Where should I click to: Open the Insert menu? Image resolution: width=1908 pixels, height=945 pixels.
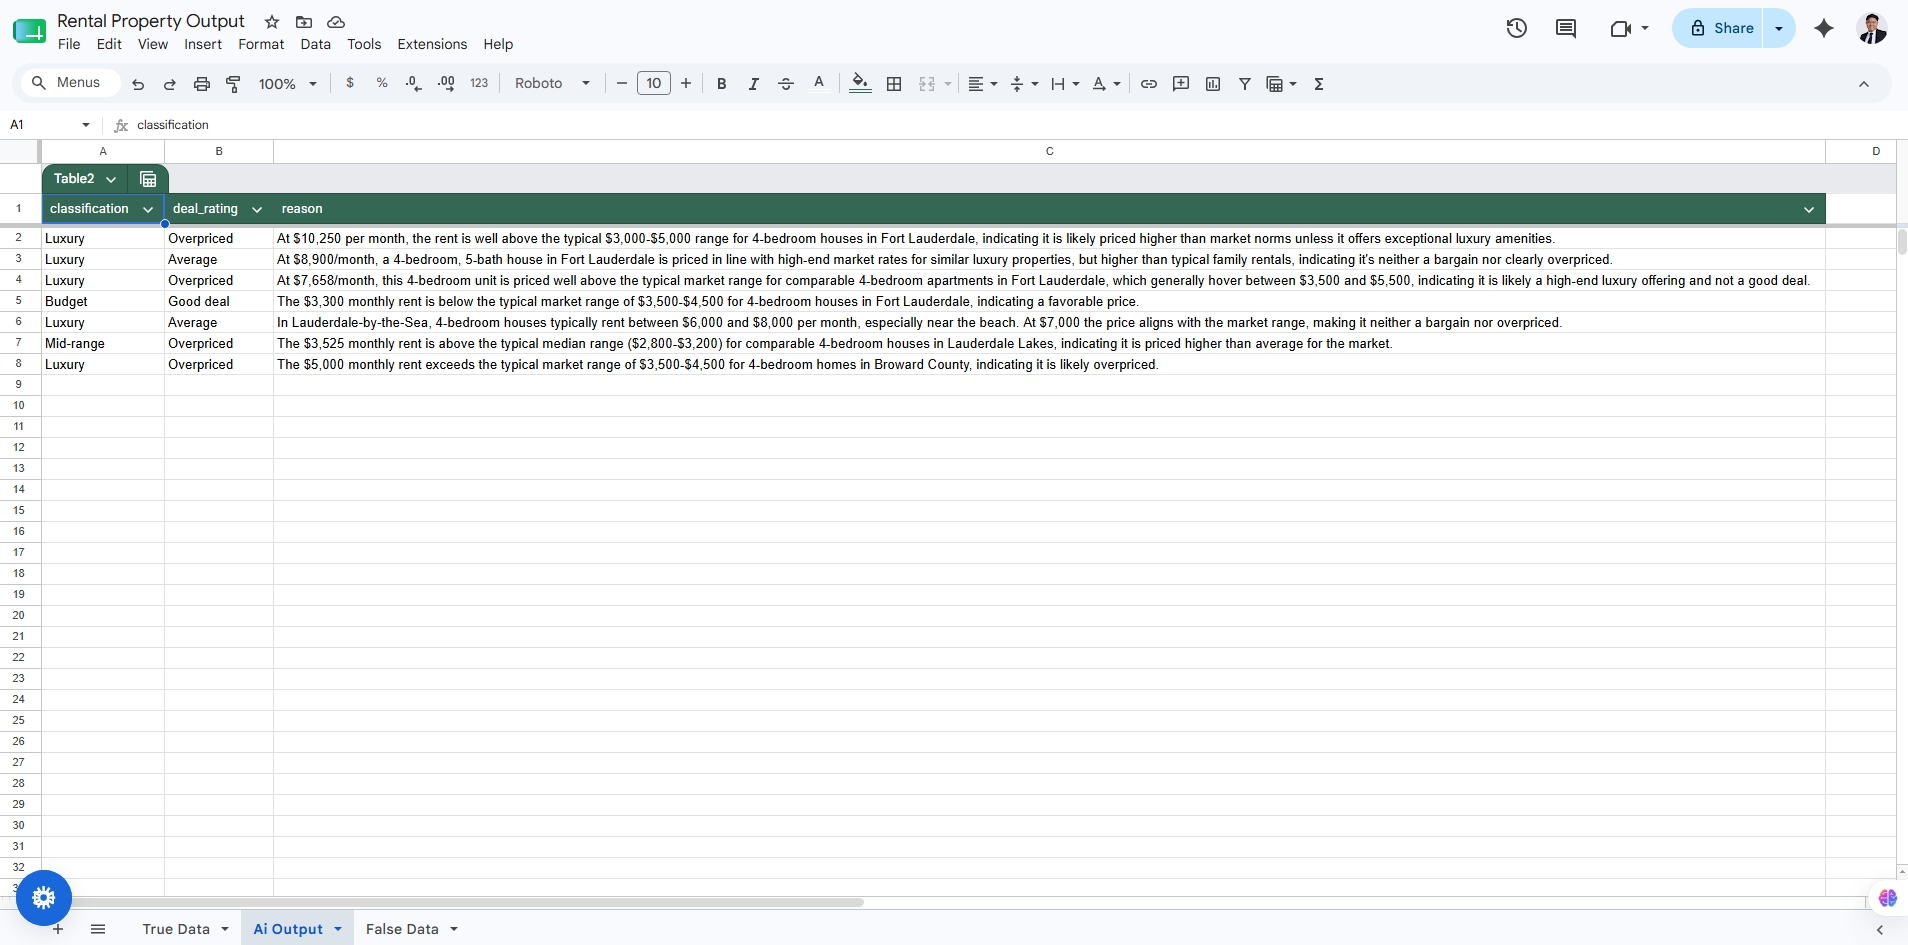[x=203, y=44]
